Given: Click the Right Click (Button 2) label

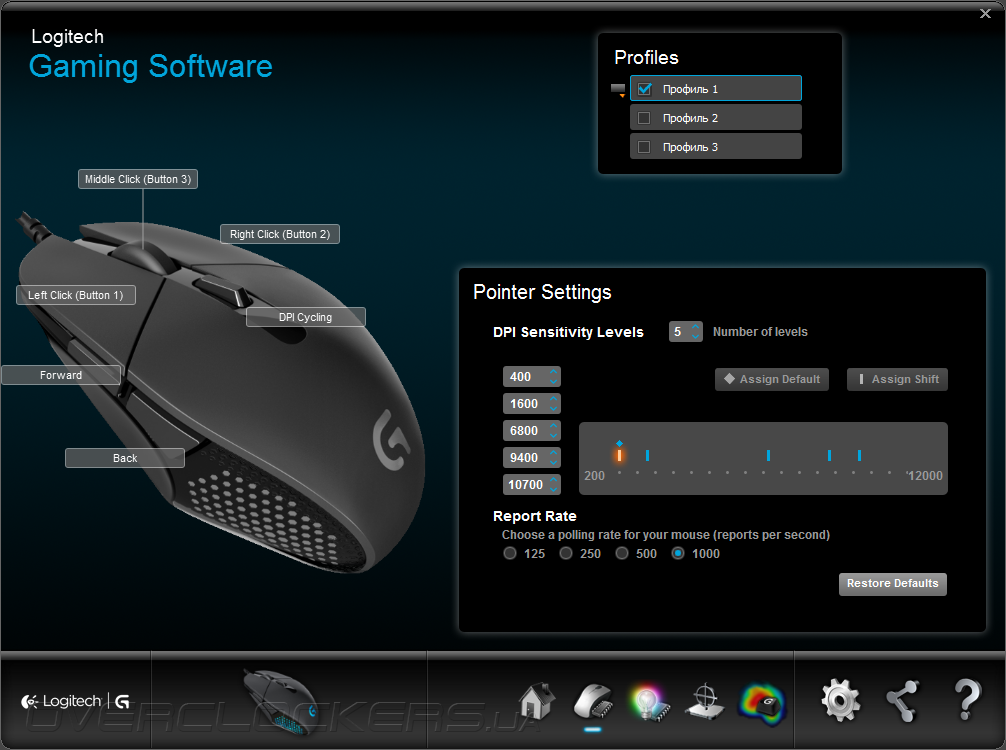Looking at the screenshot, I should [x=280, y=234].
